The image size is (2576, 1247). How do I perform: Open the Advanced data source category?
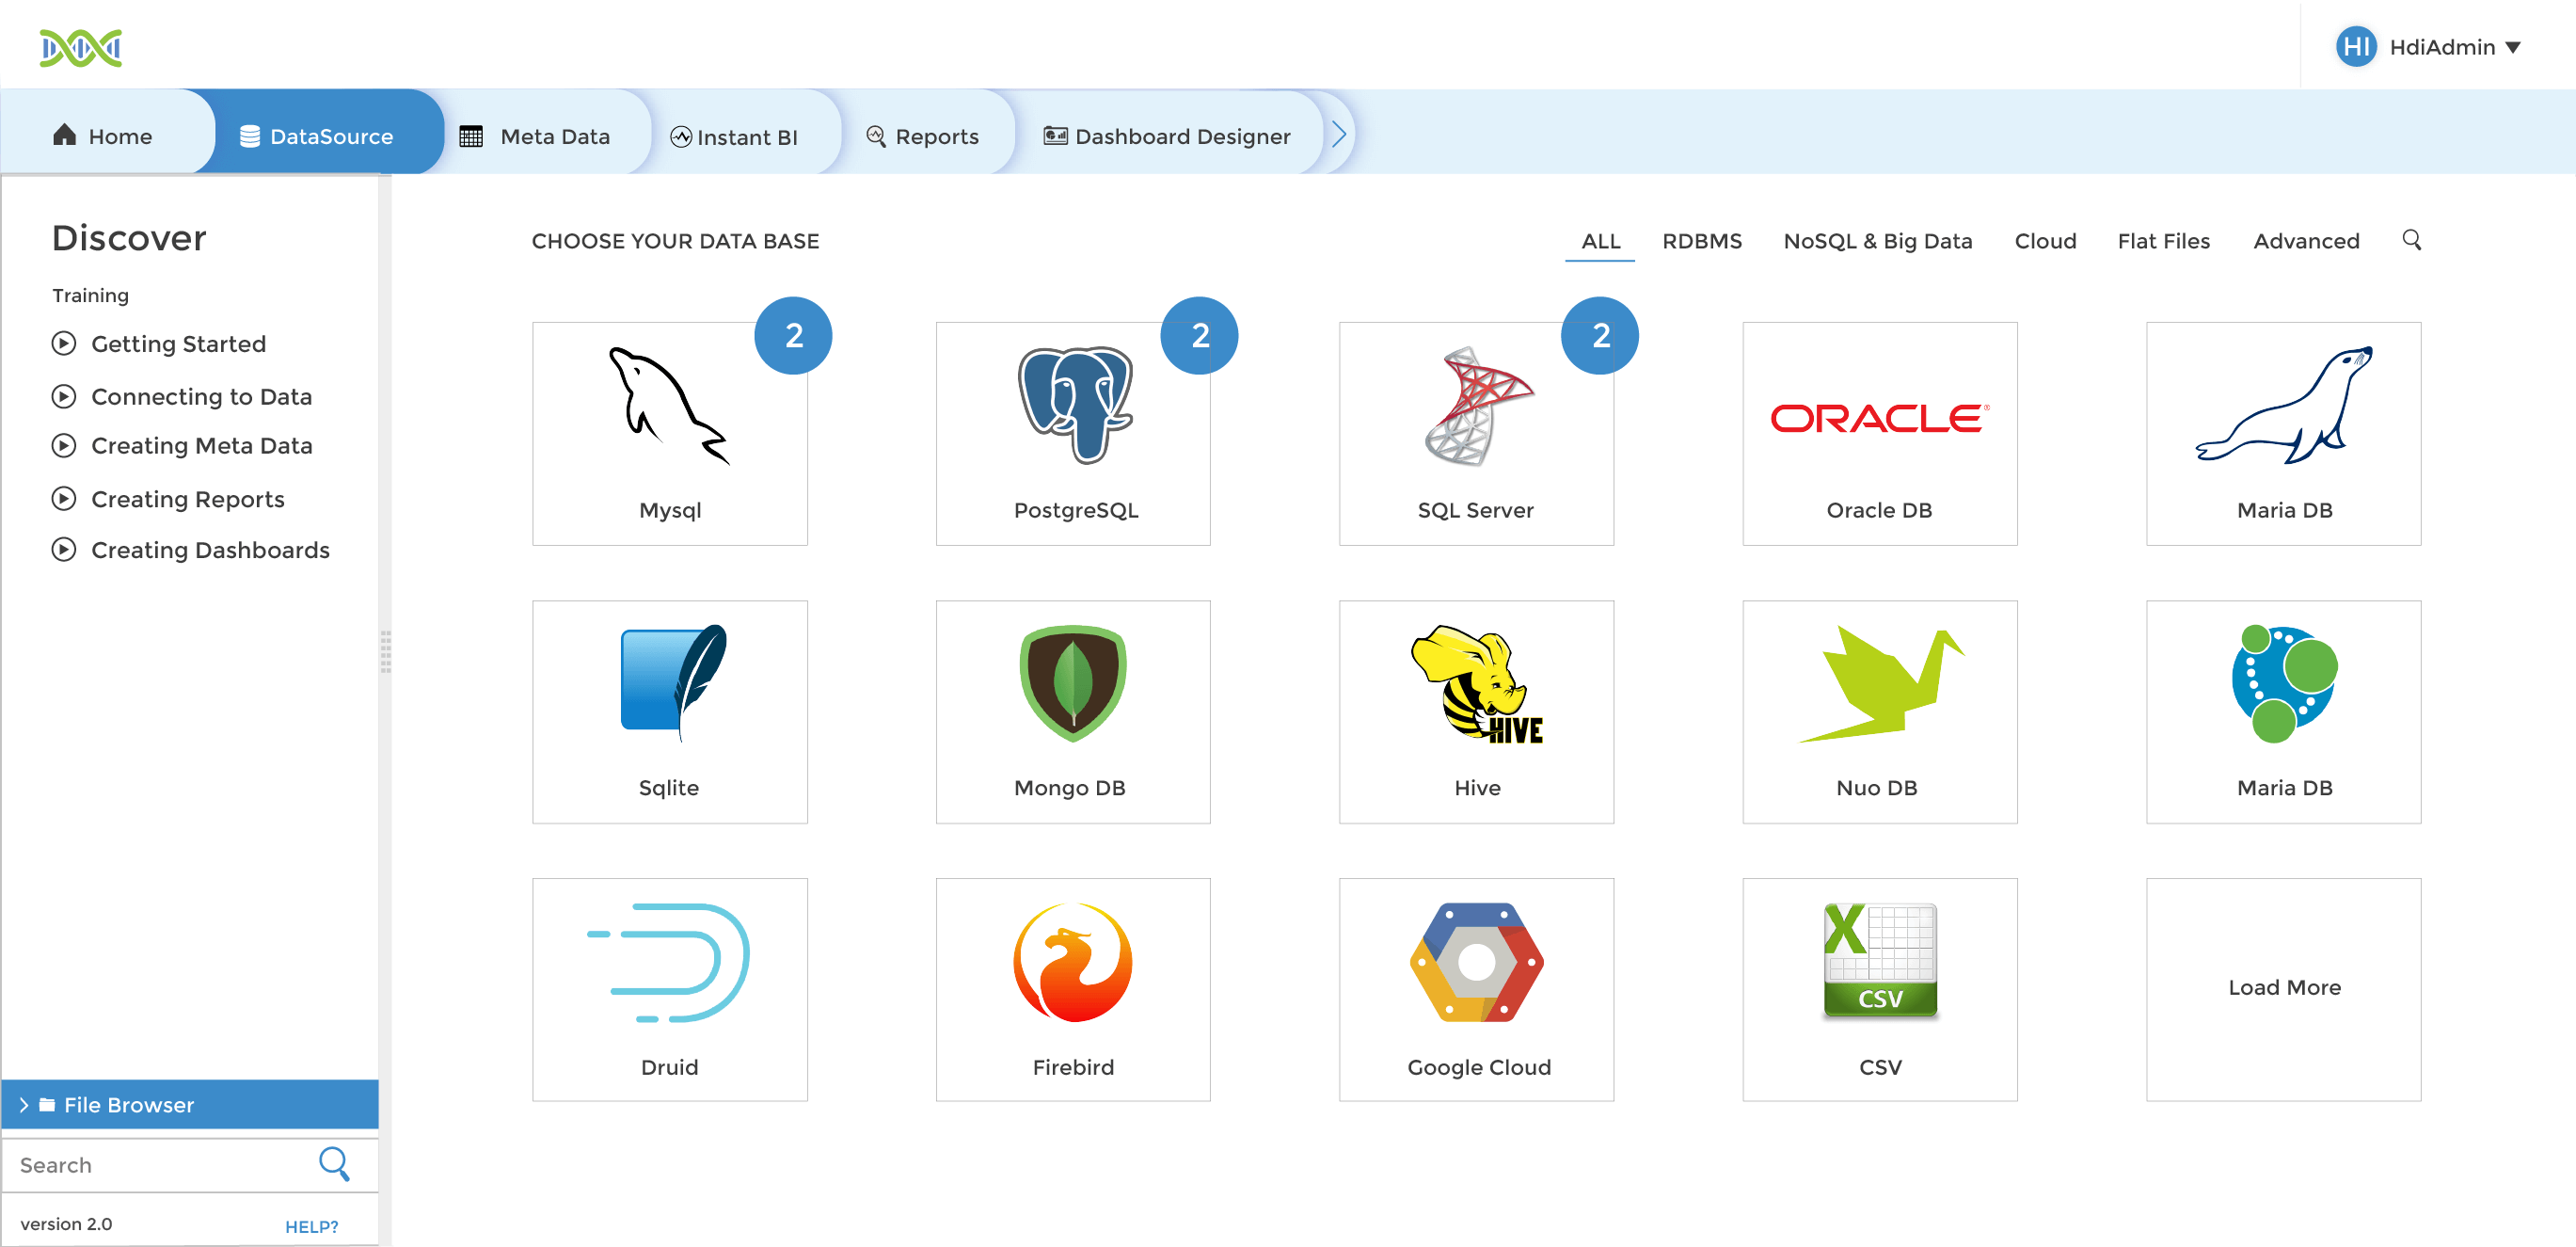[x=2308, y=240]
